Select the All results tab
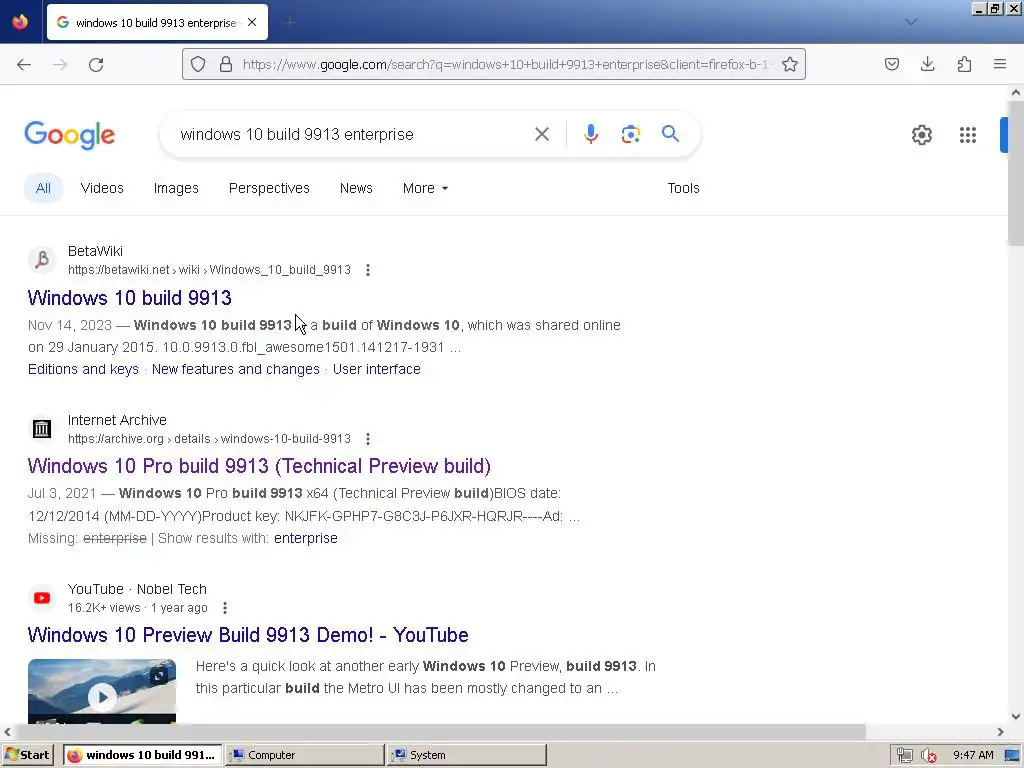 (43, 188)
